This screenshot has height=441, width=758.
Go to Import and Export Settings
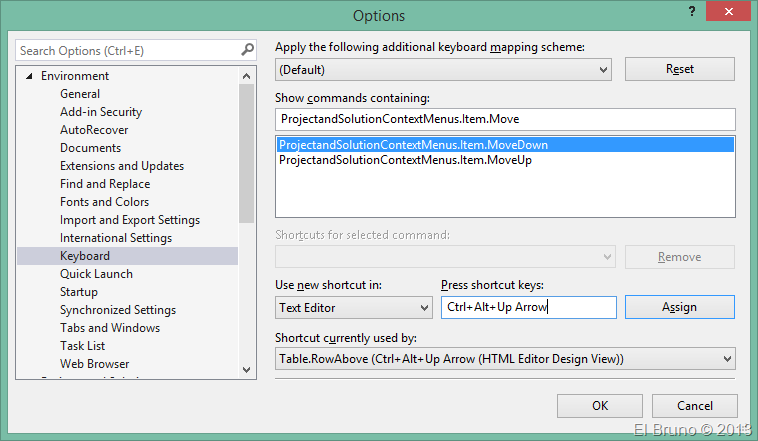130,220
